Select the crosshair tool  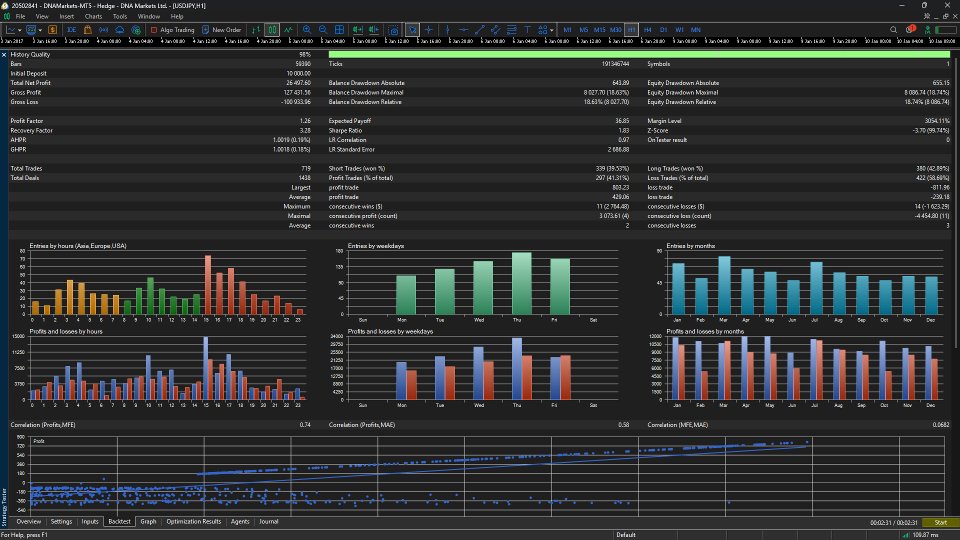[429, 29]
